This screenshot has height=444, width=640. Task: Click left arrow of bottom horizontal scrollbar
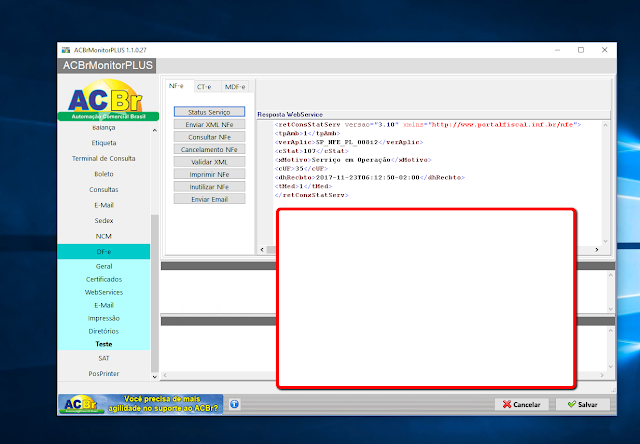(x=165, y=375)
